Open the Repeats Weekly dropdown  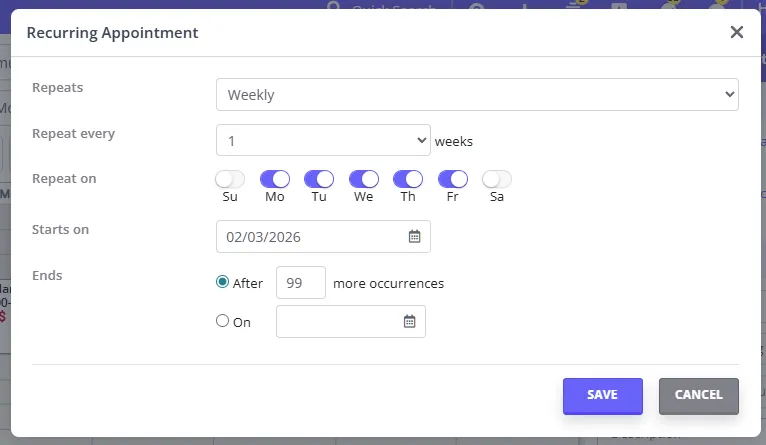pyautogui.click(x=477, y=94)
